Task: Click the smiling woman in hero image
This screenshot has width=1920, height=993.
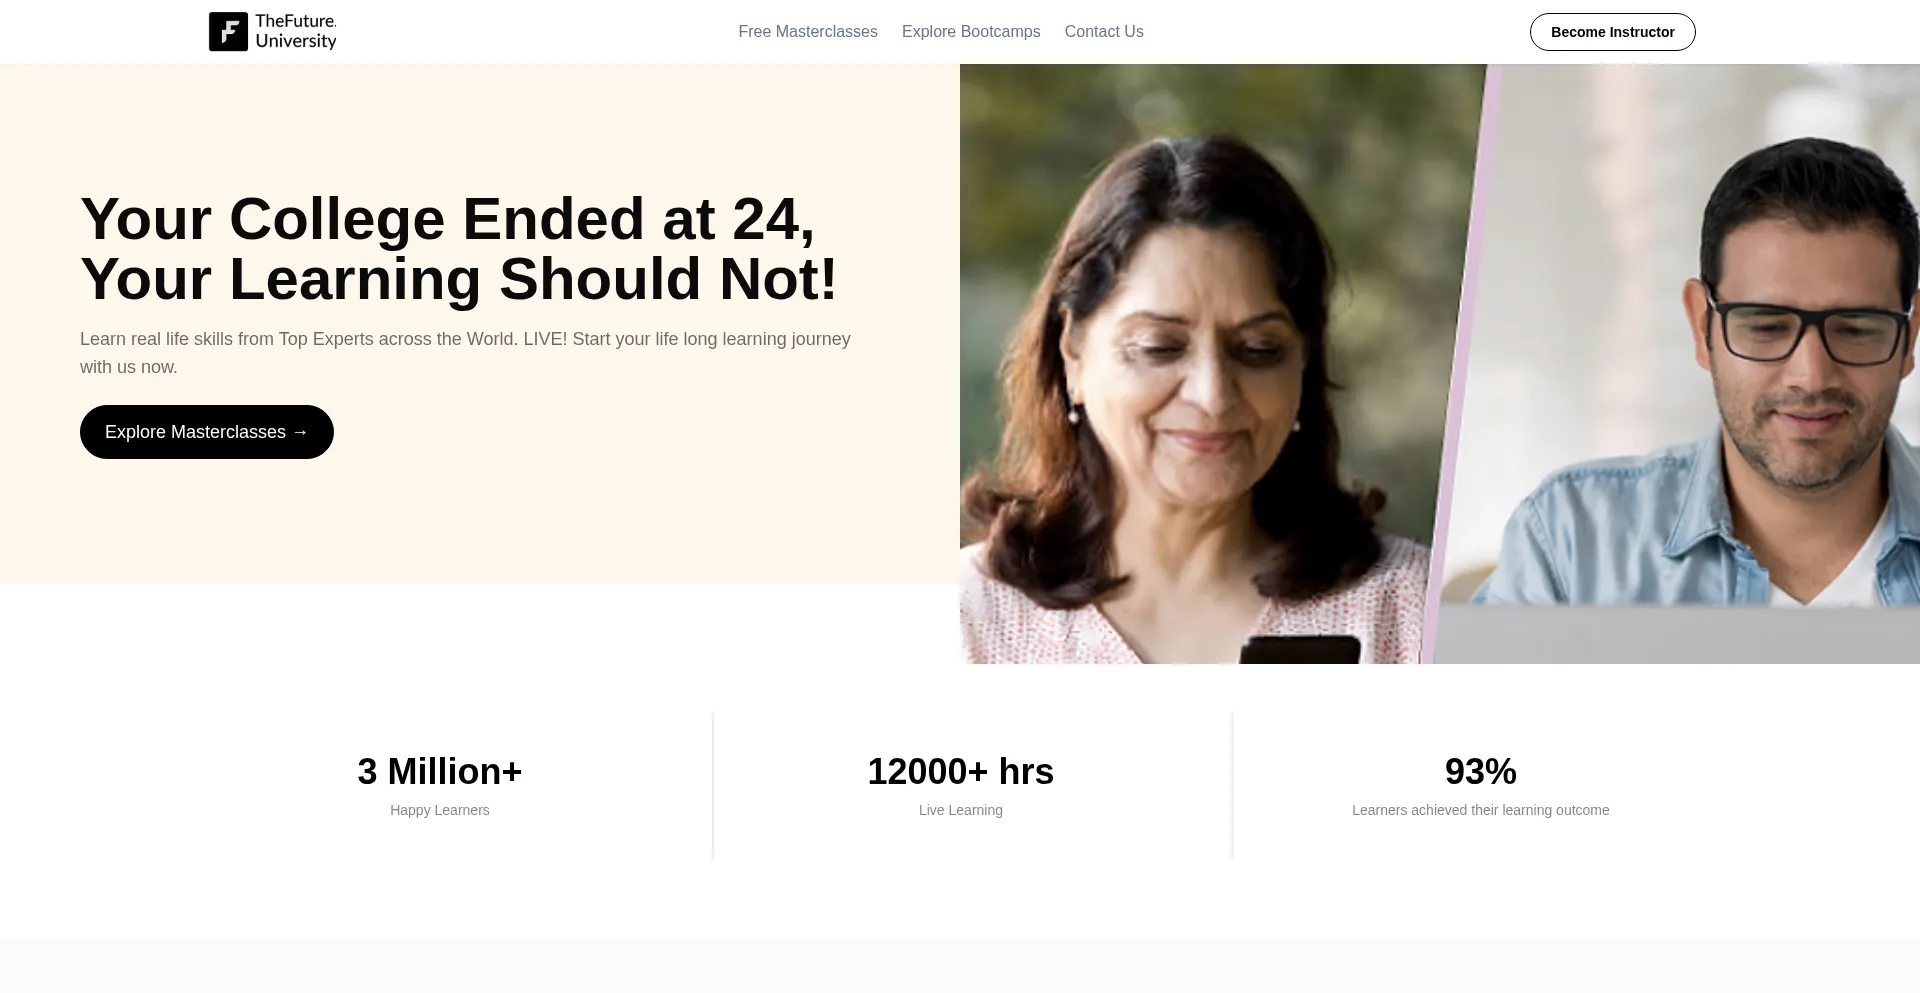Action: [x=1200, y=380]
